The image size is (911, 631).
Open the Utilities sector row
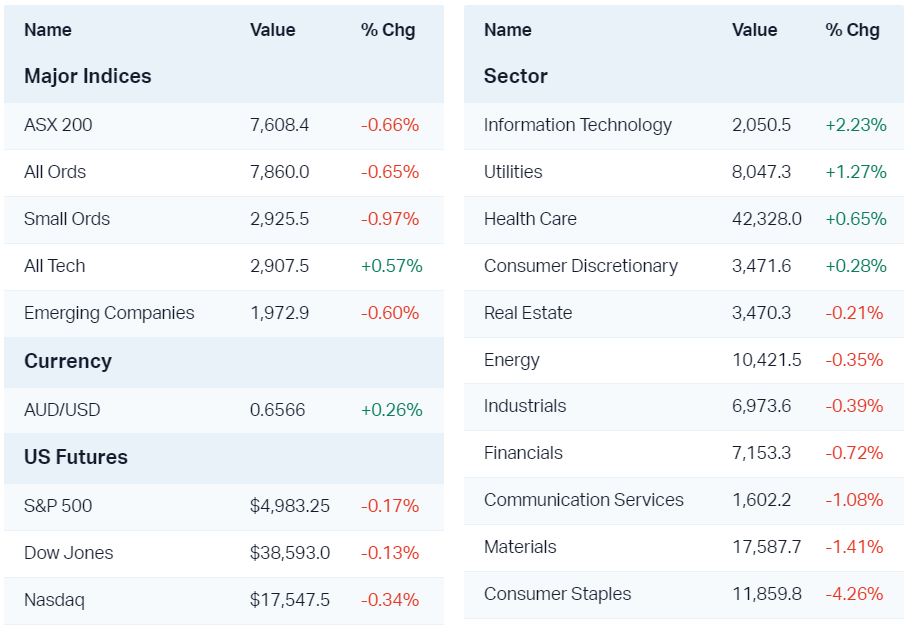coord(513,172)
